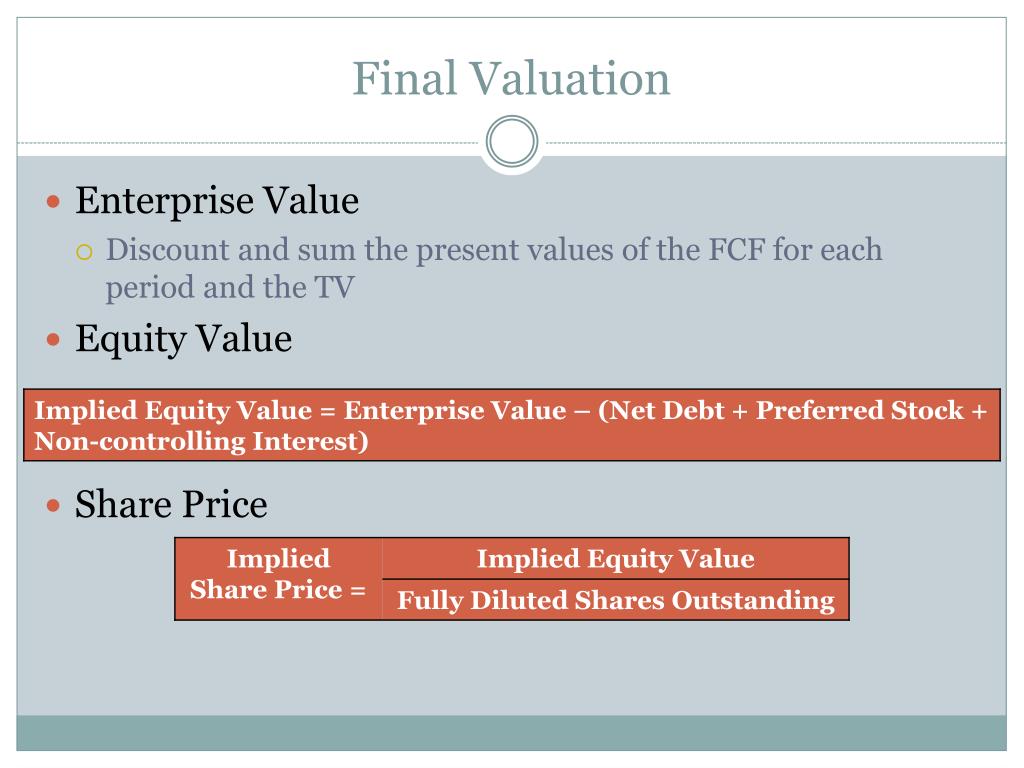Select the circle ornament below the title

512,141
